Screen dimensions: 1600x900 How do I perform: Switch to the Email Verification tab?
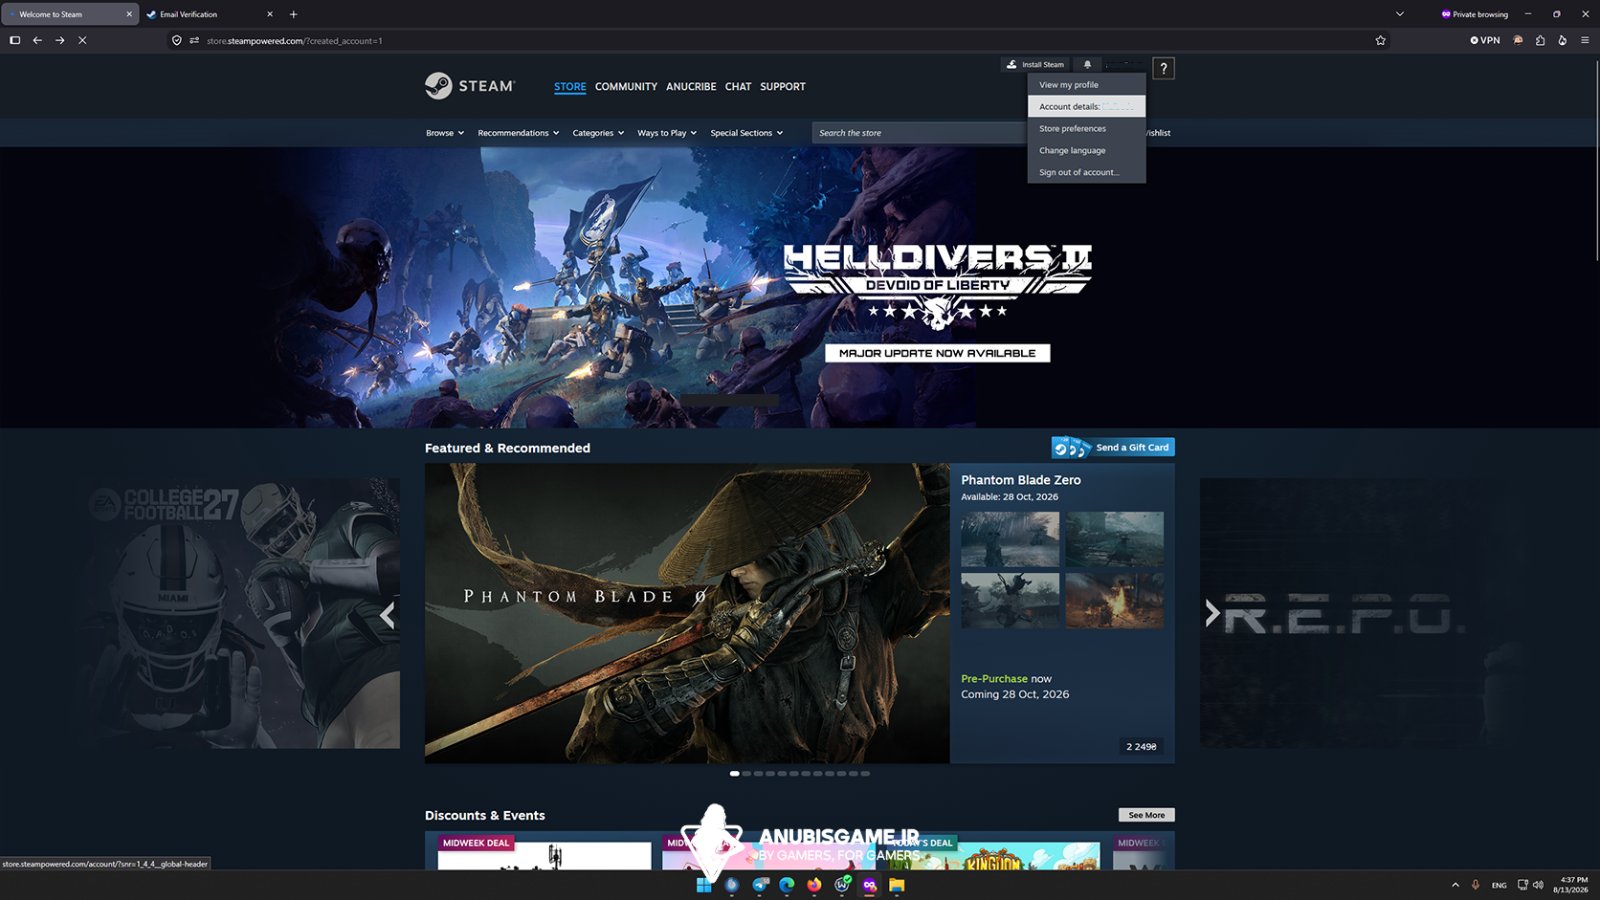pyautogui.click(x=210, y=14)
